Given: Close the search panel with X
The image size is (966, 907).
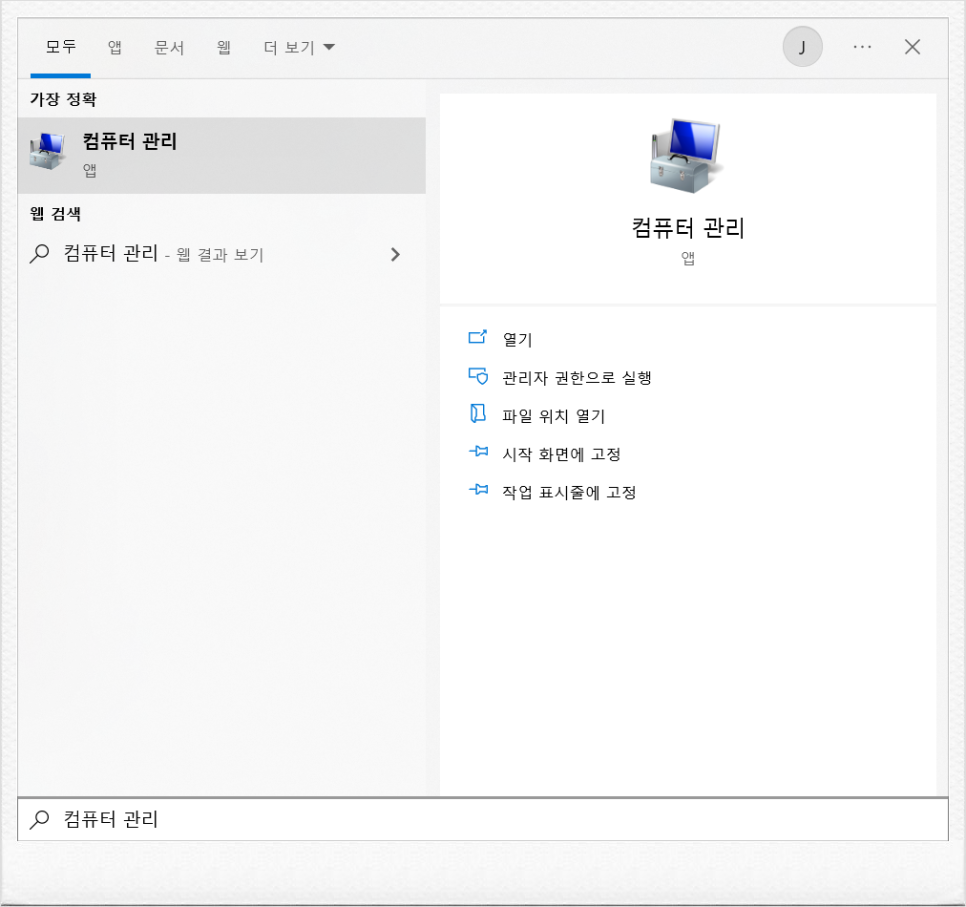Looking at the screenshot, I should tap(912, 47).
